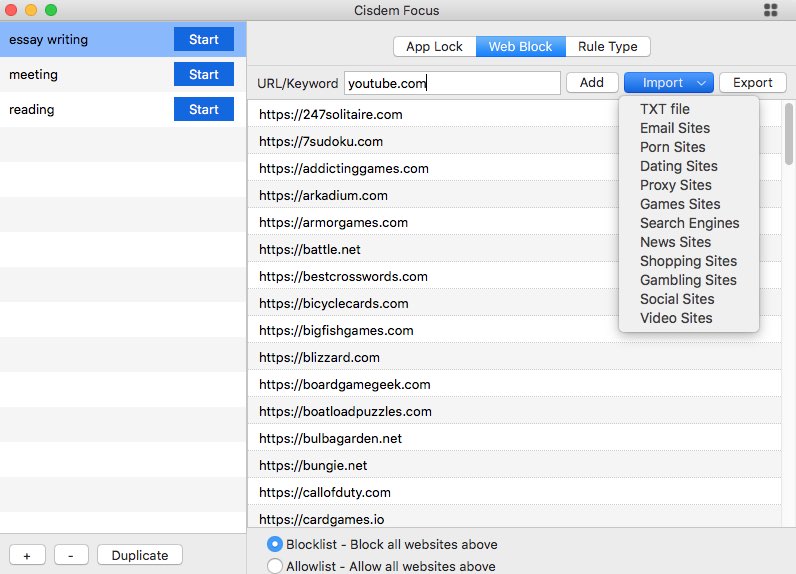Select https://addictinggames.com in list

click(x=514, y=168)
